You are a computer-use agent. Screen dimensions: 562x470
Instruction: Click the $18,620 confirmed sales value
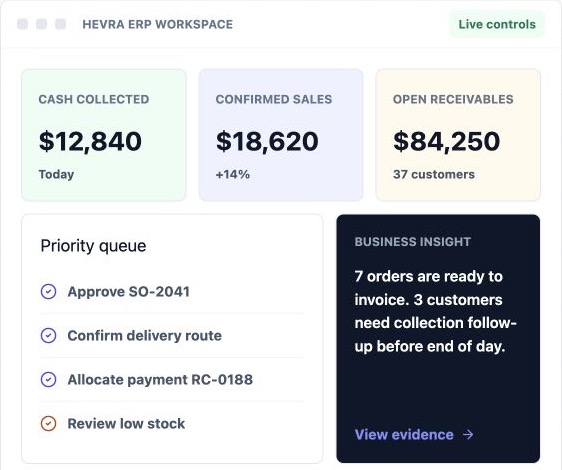click(267, 141)
